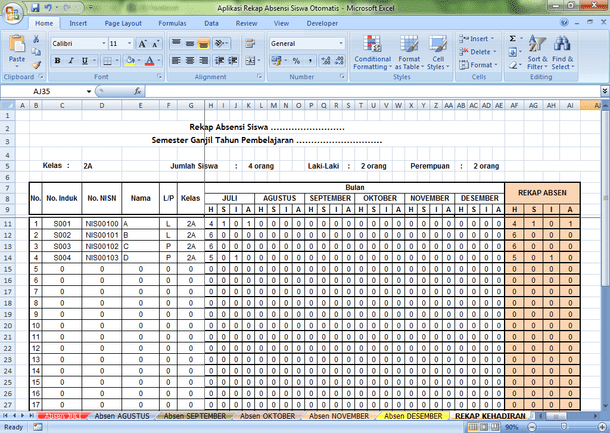Open the General number format dropdown
The image size is (610, 433).
pos(341,43)
